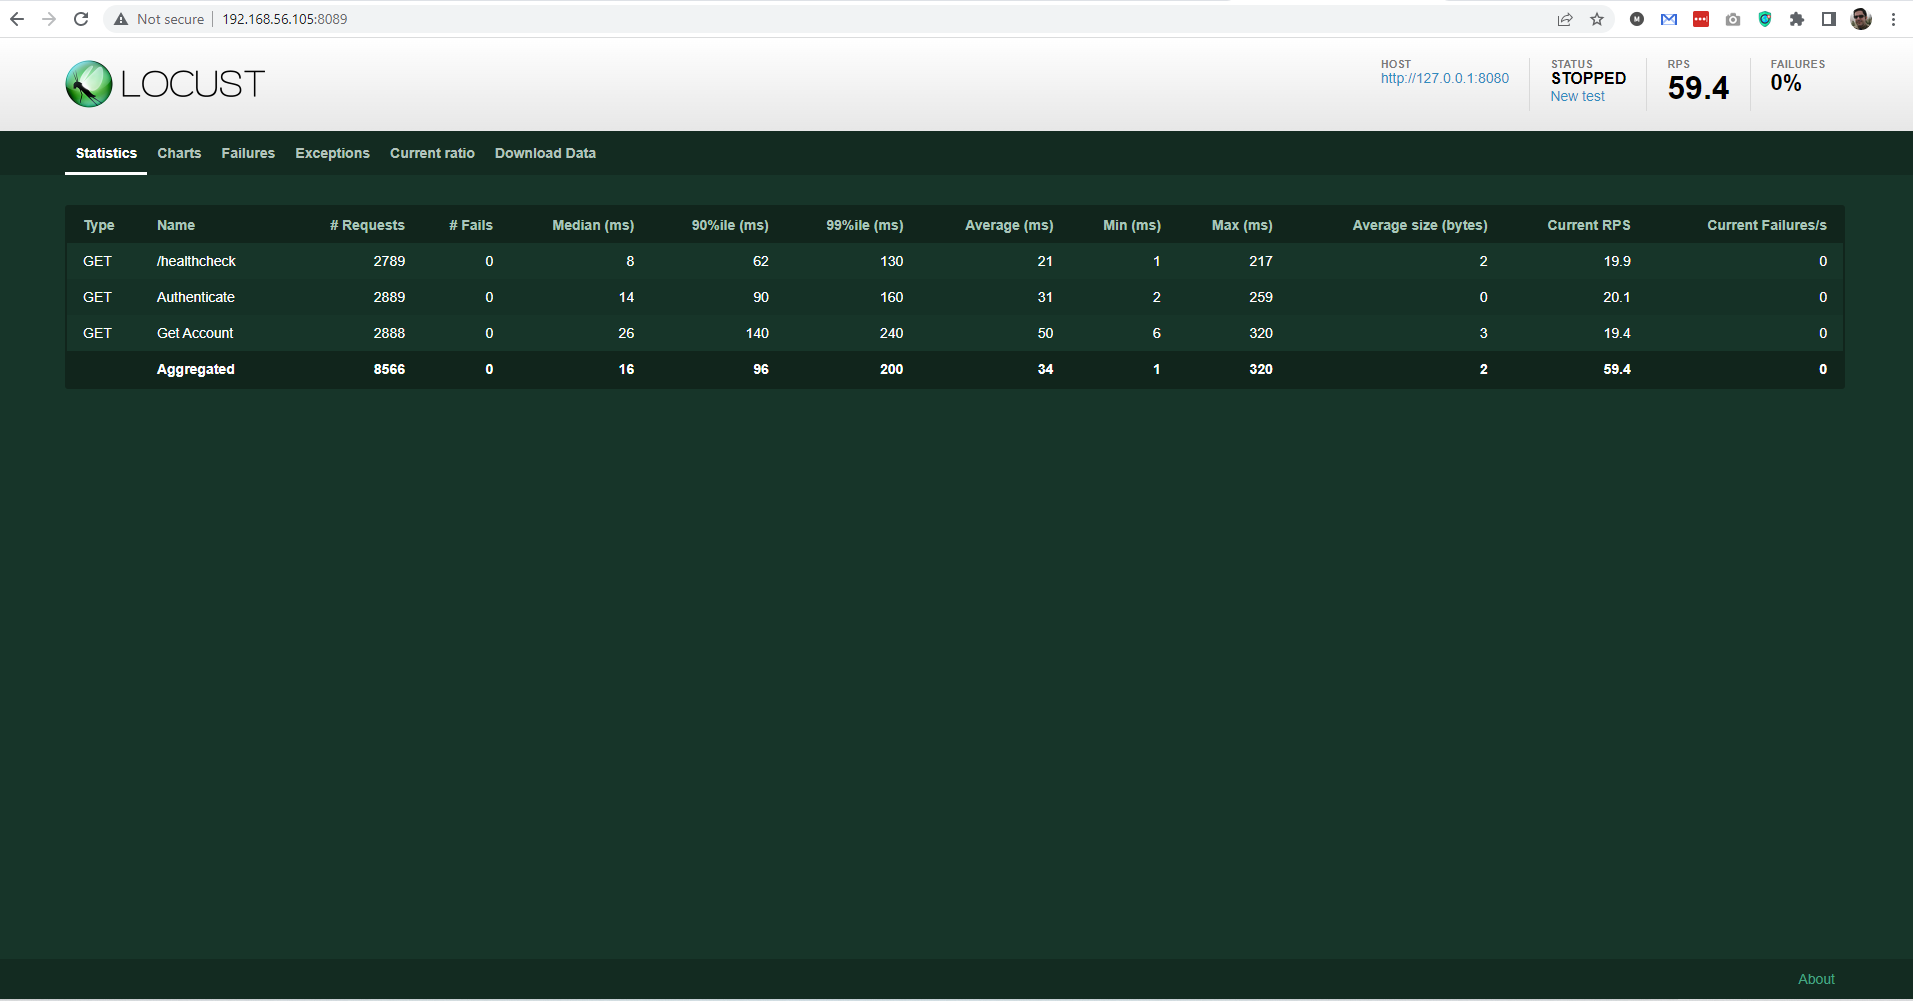The image size is (1913, 1001).
Task: Sort by Min (ms) column header
Action: point(1132,225)
